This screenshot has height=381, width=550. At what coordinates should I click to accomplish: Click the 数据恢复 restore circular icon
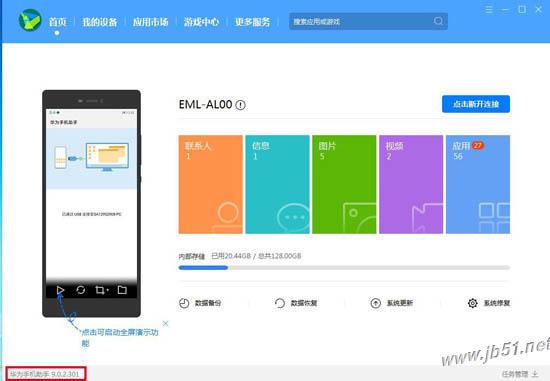click(x=280, y=303)
